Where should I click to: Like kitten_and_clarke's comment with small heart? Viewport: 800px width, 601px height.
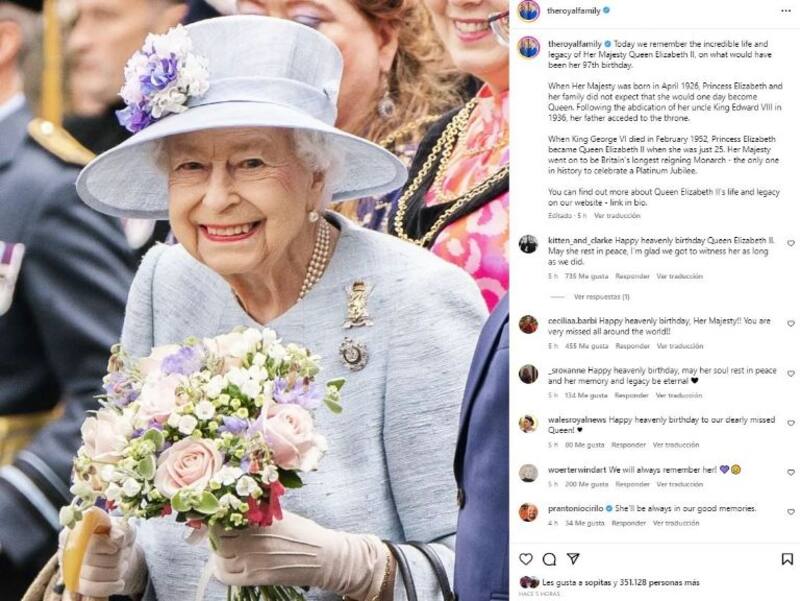coord(791,243)
